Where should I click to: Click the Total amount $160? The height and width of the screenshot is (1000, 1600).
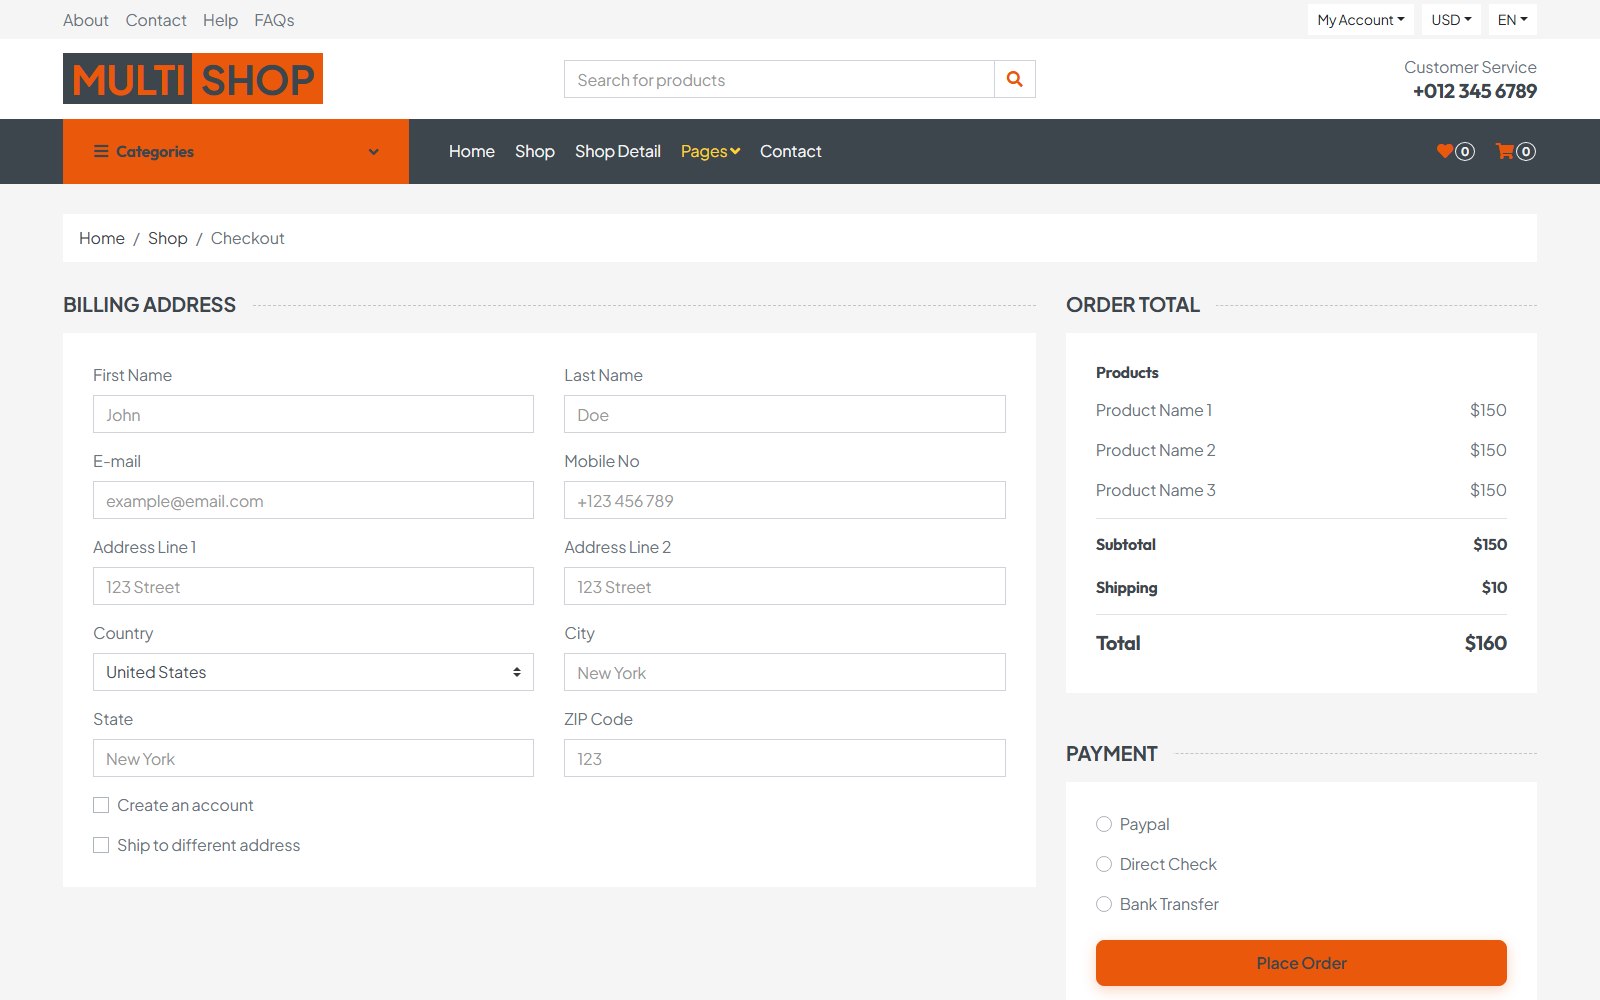tap(1486, 643)
